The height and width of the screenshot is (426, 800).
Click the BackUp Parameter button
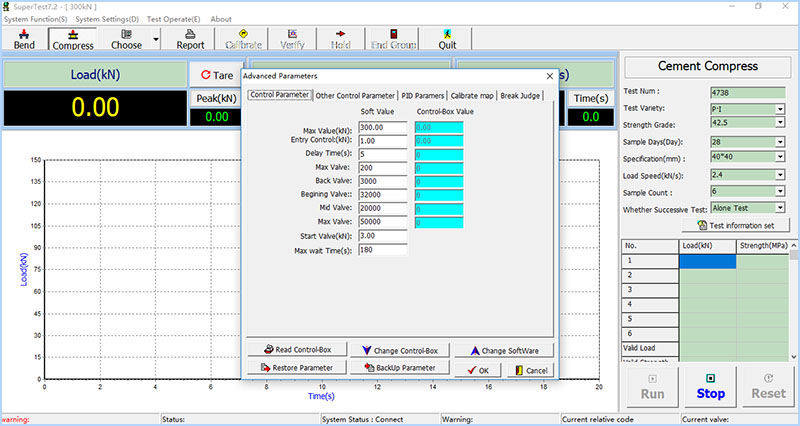click(x=399, y=368)
